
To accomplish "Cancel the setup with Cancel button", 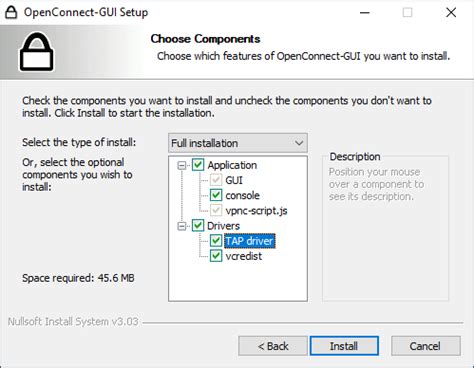I will [426, 346].
